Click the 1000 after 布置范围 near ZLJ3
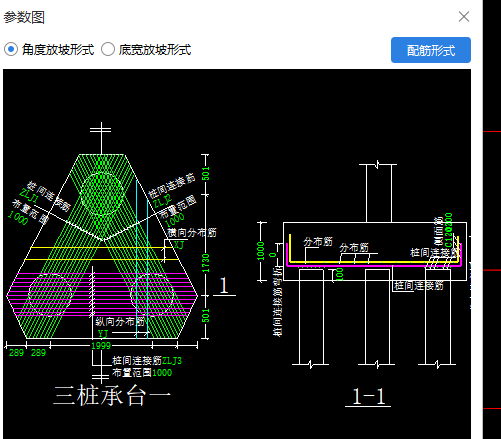501x439 pixels. pos(162,373)
